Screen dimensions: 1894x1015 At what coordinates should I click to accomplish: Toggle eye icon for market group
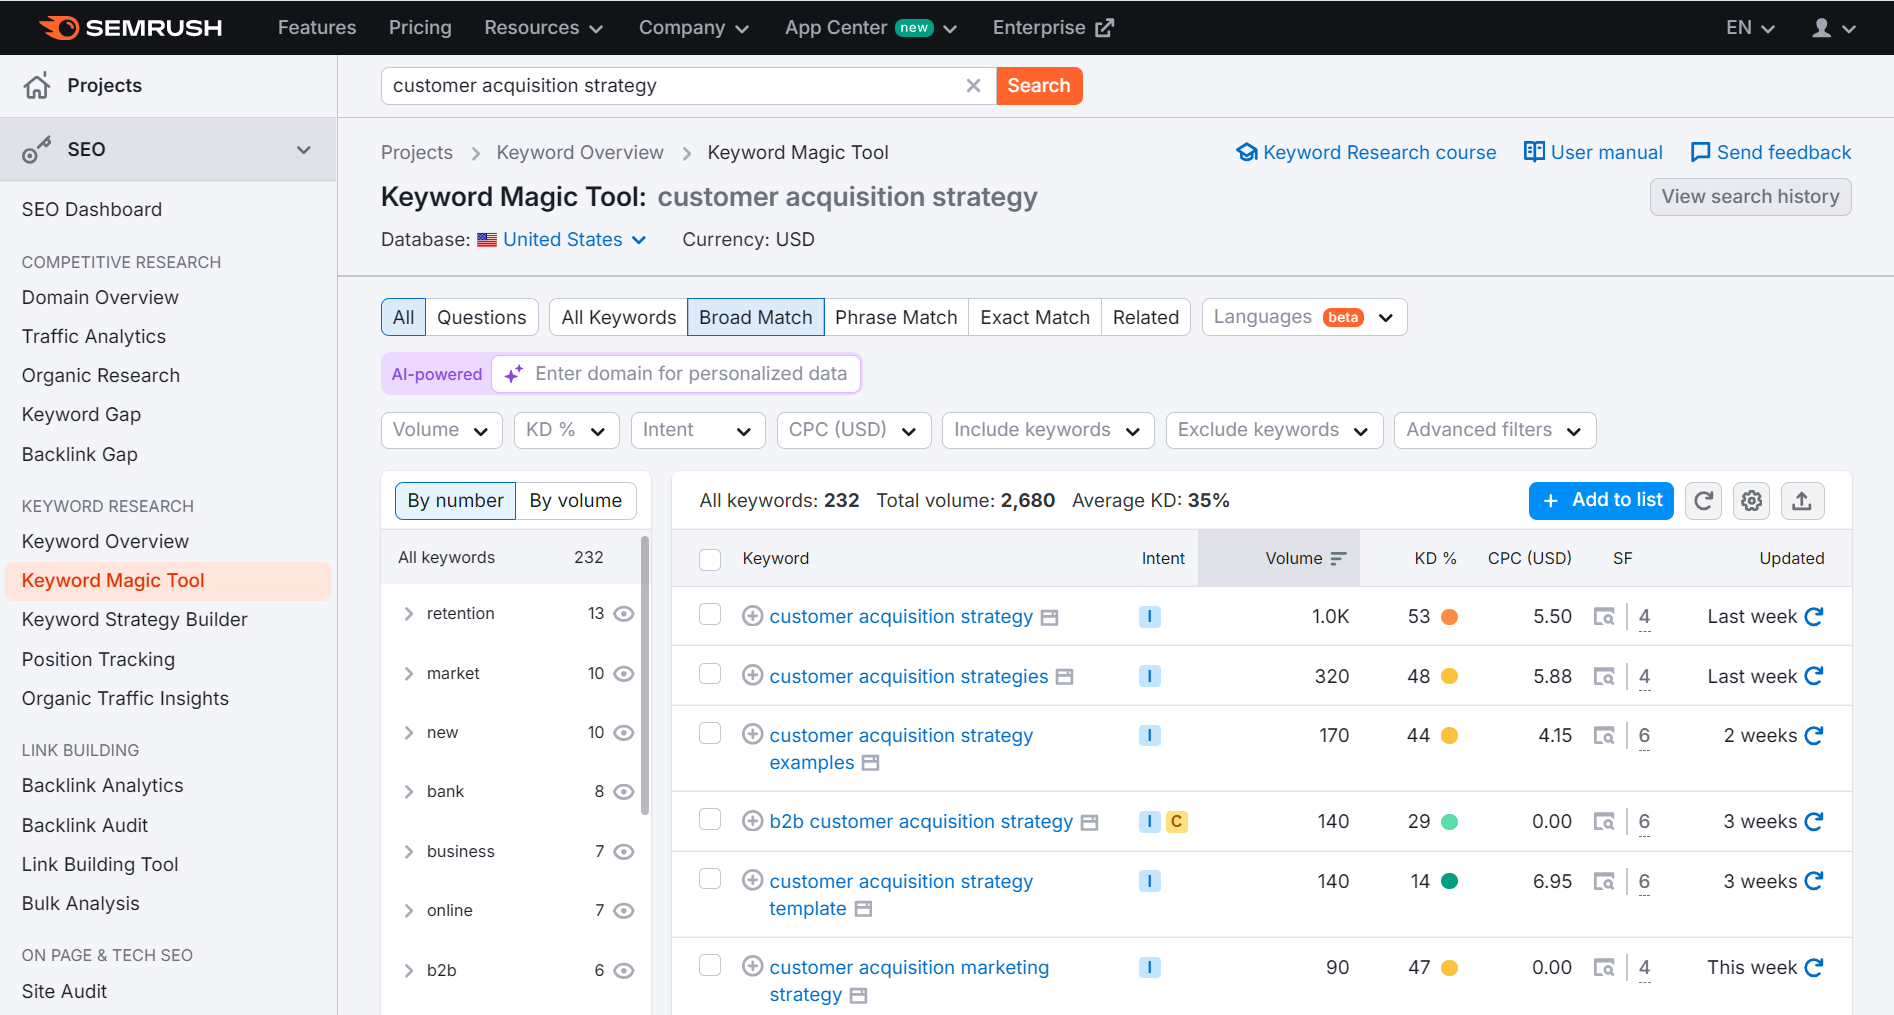624,674
